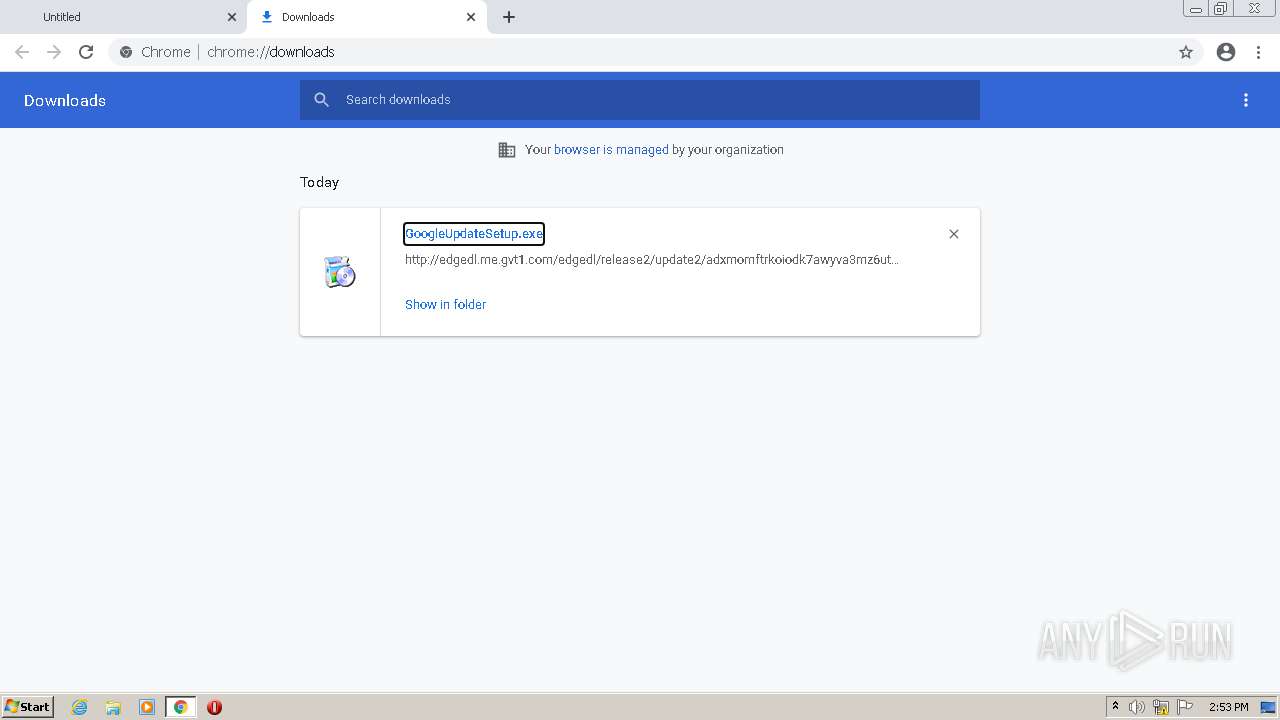Click the Chrome taskbar button
This screenshot has width=1280, height=720.
click(x=181, y=707)
